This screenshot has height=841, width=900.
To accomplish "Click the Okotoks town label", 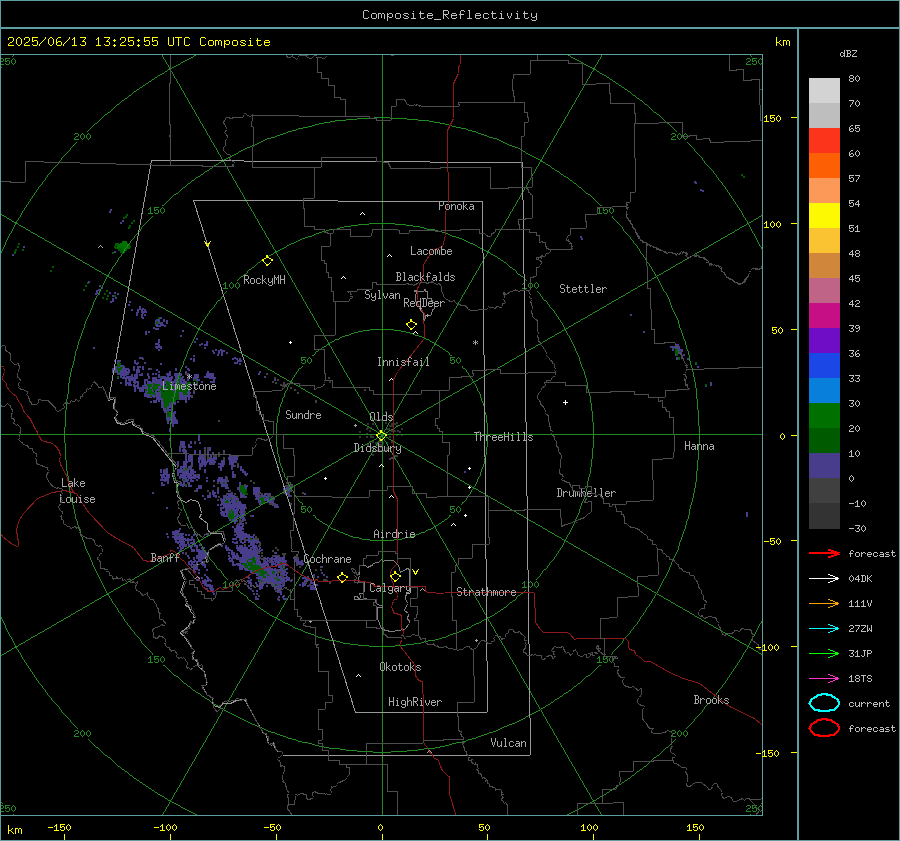I will coord(400,667).
